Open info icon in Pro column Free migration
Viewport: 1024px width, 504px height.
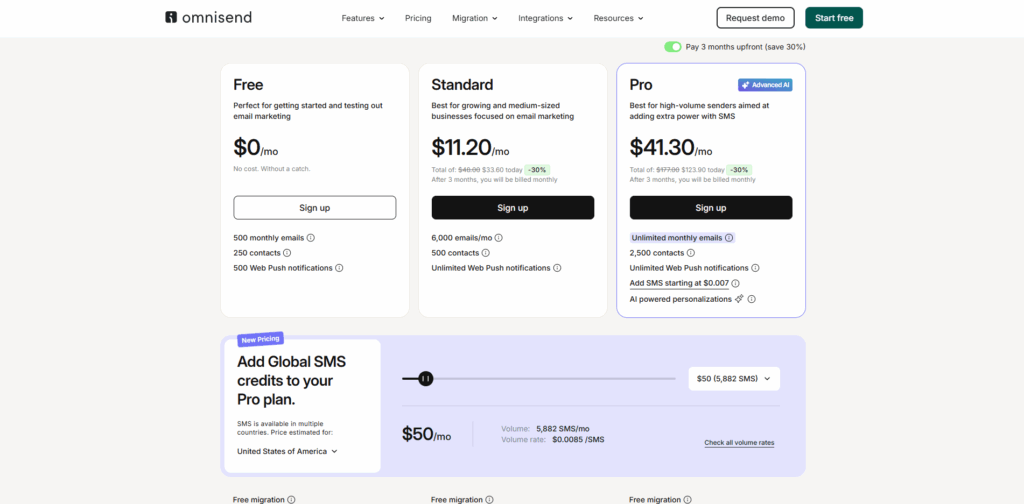(x=687, y=500)
